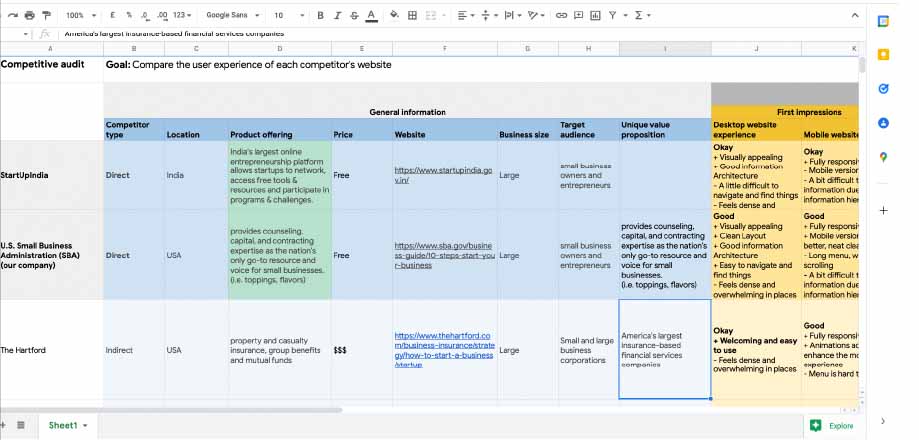
Task: Select the '$$$' price cell
Action: pyautogui.click(x=362, y=350)
